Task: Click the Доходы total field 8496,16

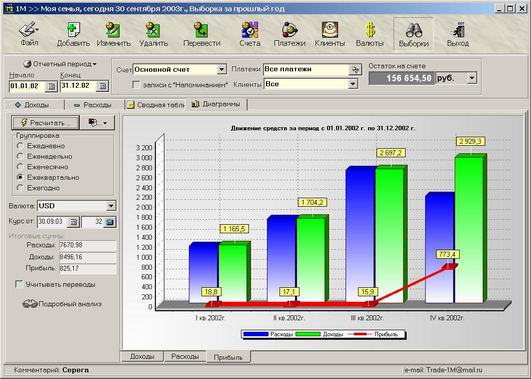Action: click(x=87, y=257)
